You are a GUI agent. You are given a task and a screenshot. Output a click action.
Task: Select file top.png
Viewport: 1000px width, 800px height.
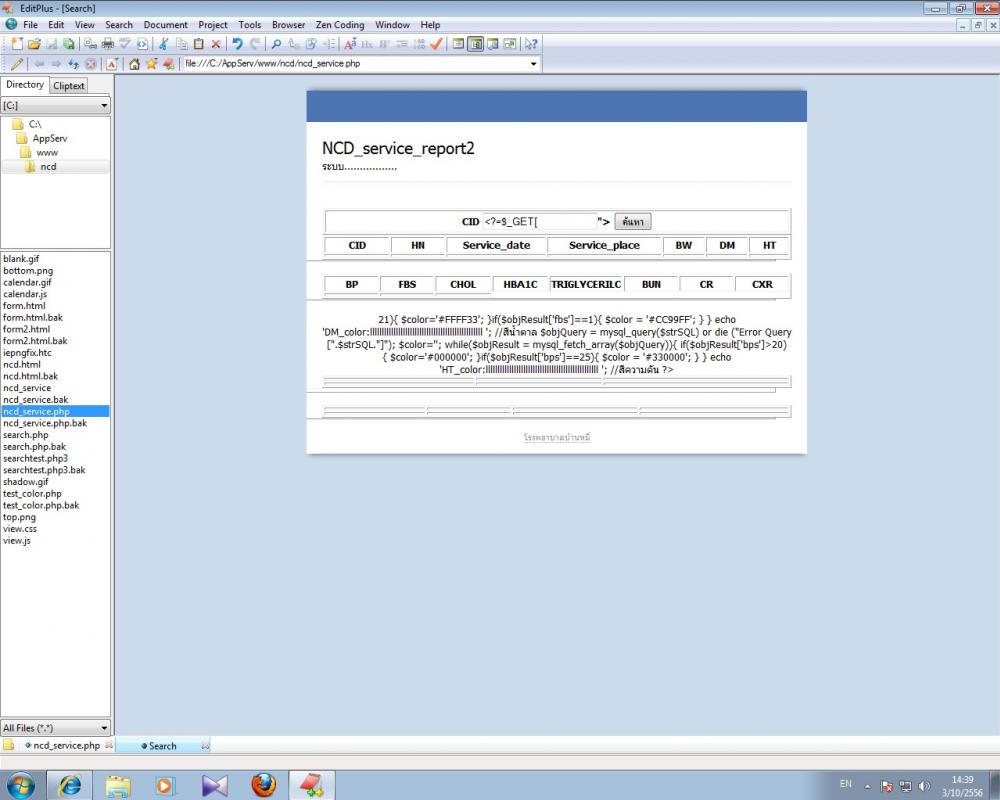coord(19,517)
